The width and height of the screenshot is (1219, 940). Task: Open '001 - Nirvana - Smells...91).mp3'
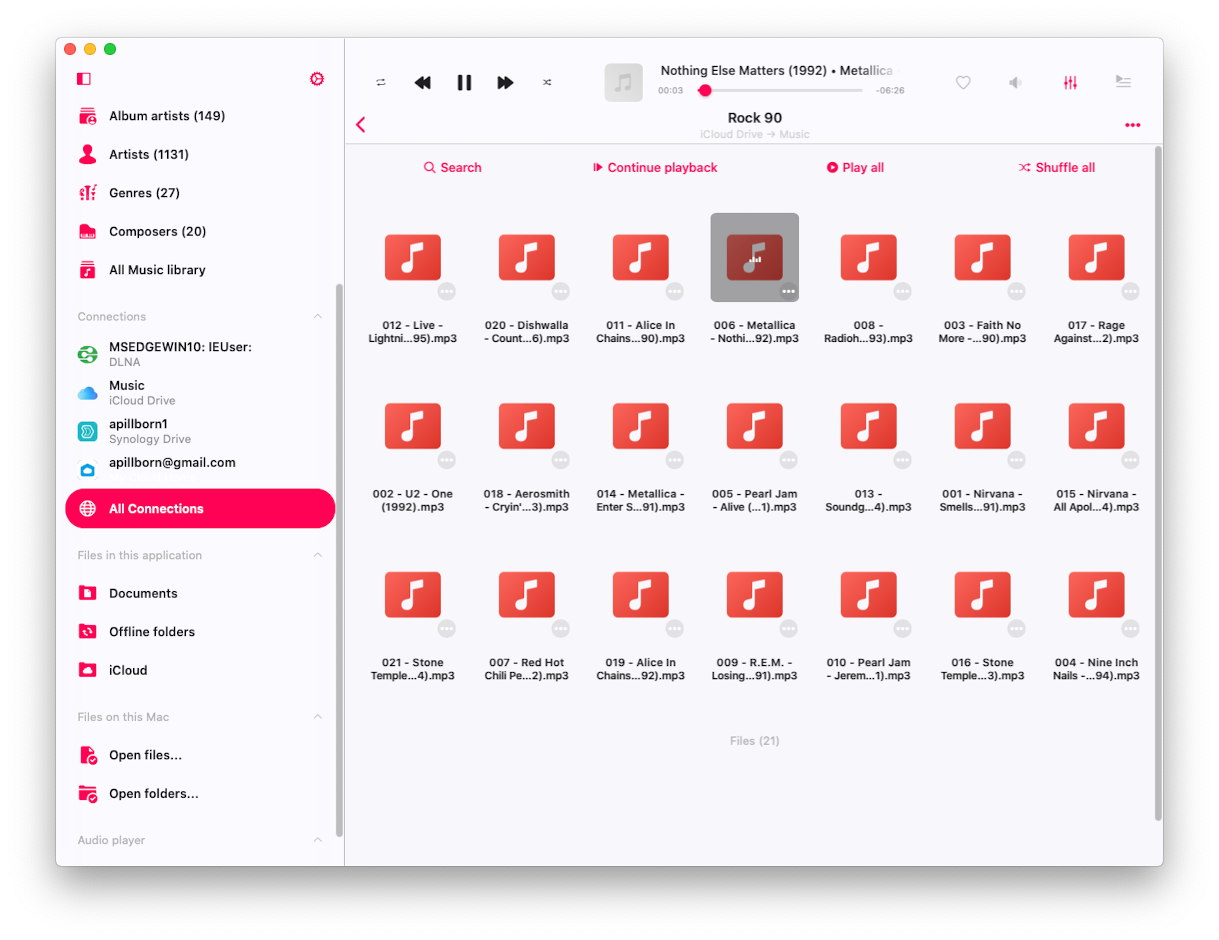(982, 427)
